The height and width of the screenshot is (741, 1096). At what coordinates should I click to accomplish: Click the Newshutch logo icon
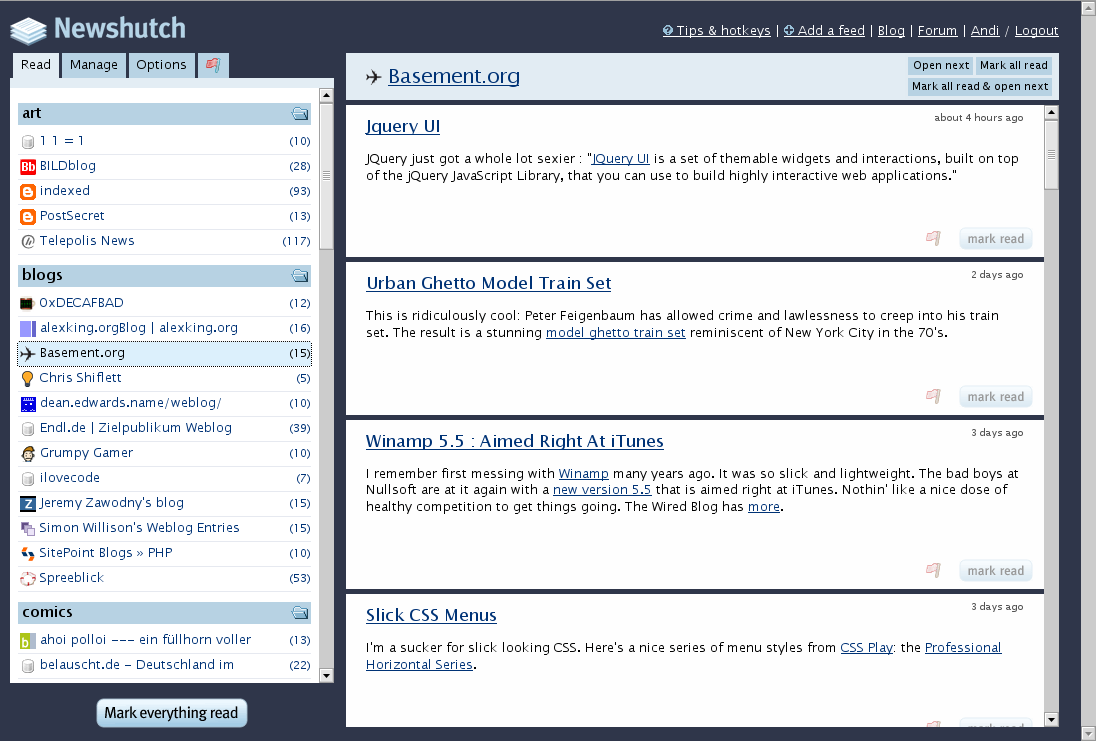pos(29,30)
